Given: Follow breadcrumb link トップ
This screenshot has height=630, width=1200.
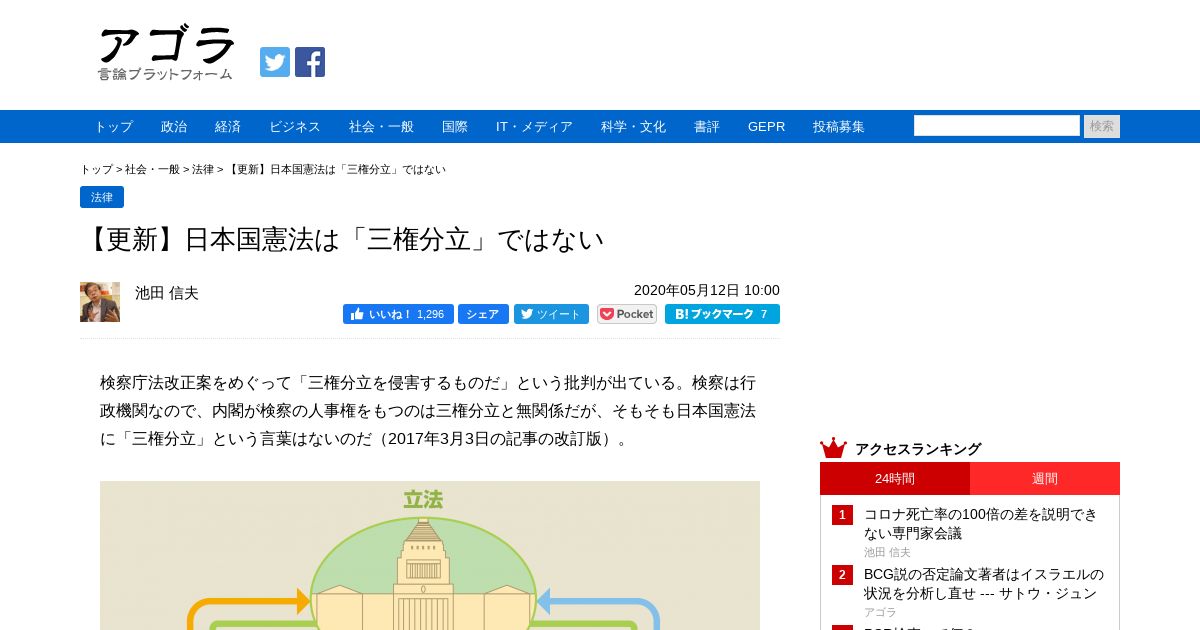Looking at the screenshot, I should coord(96,170).
